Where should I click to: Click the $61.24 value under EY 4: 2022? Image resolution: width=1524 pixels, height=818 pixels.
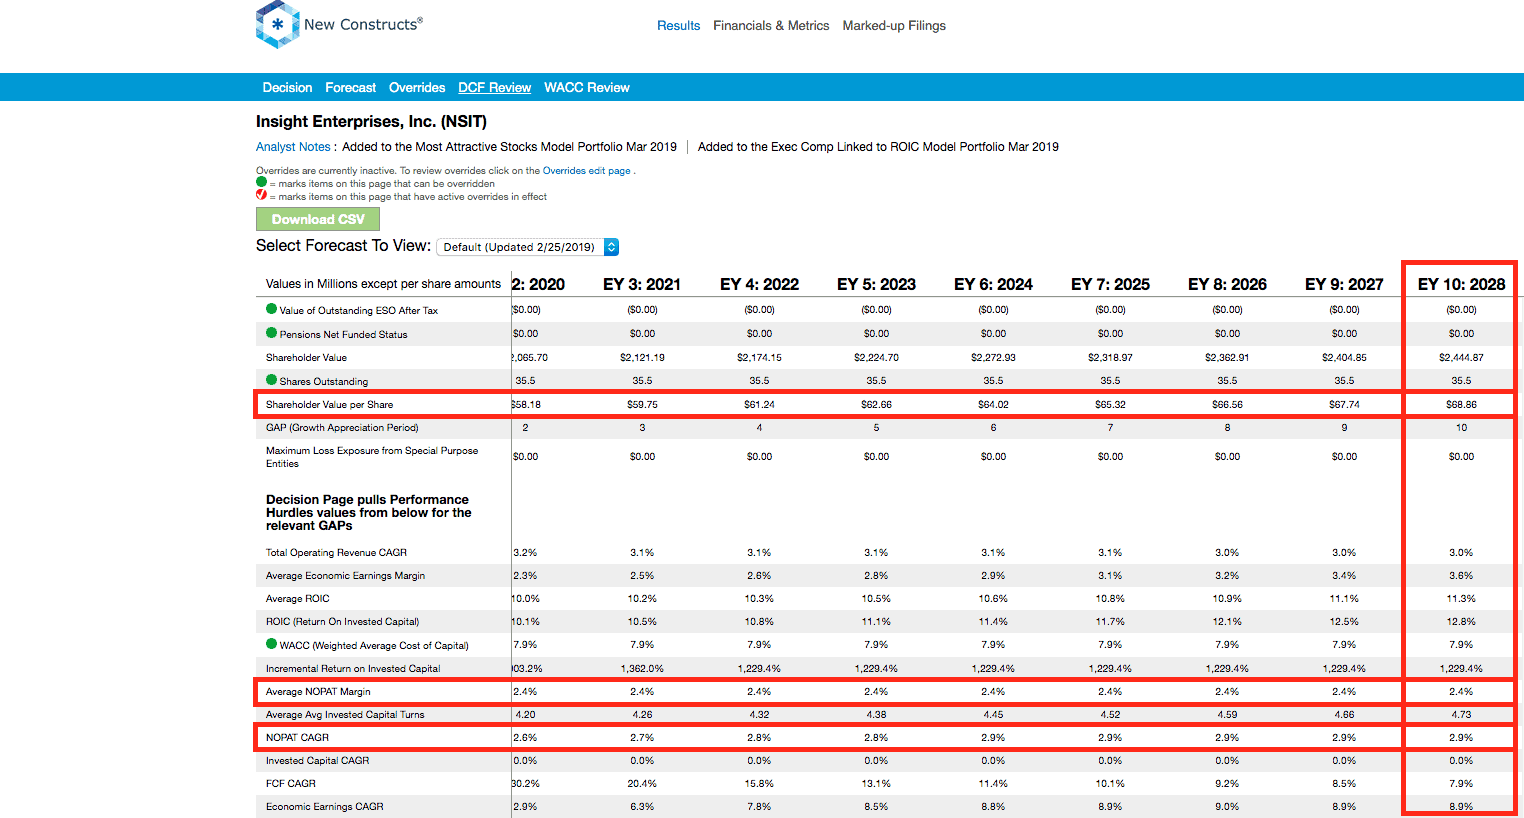(x=759, y=405)
